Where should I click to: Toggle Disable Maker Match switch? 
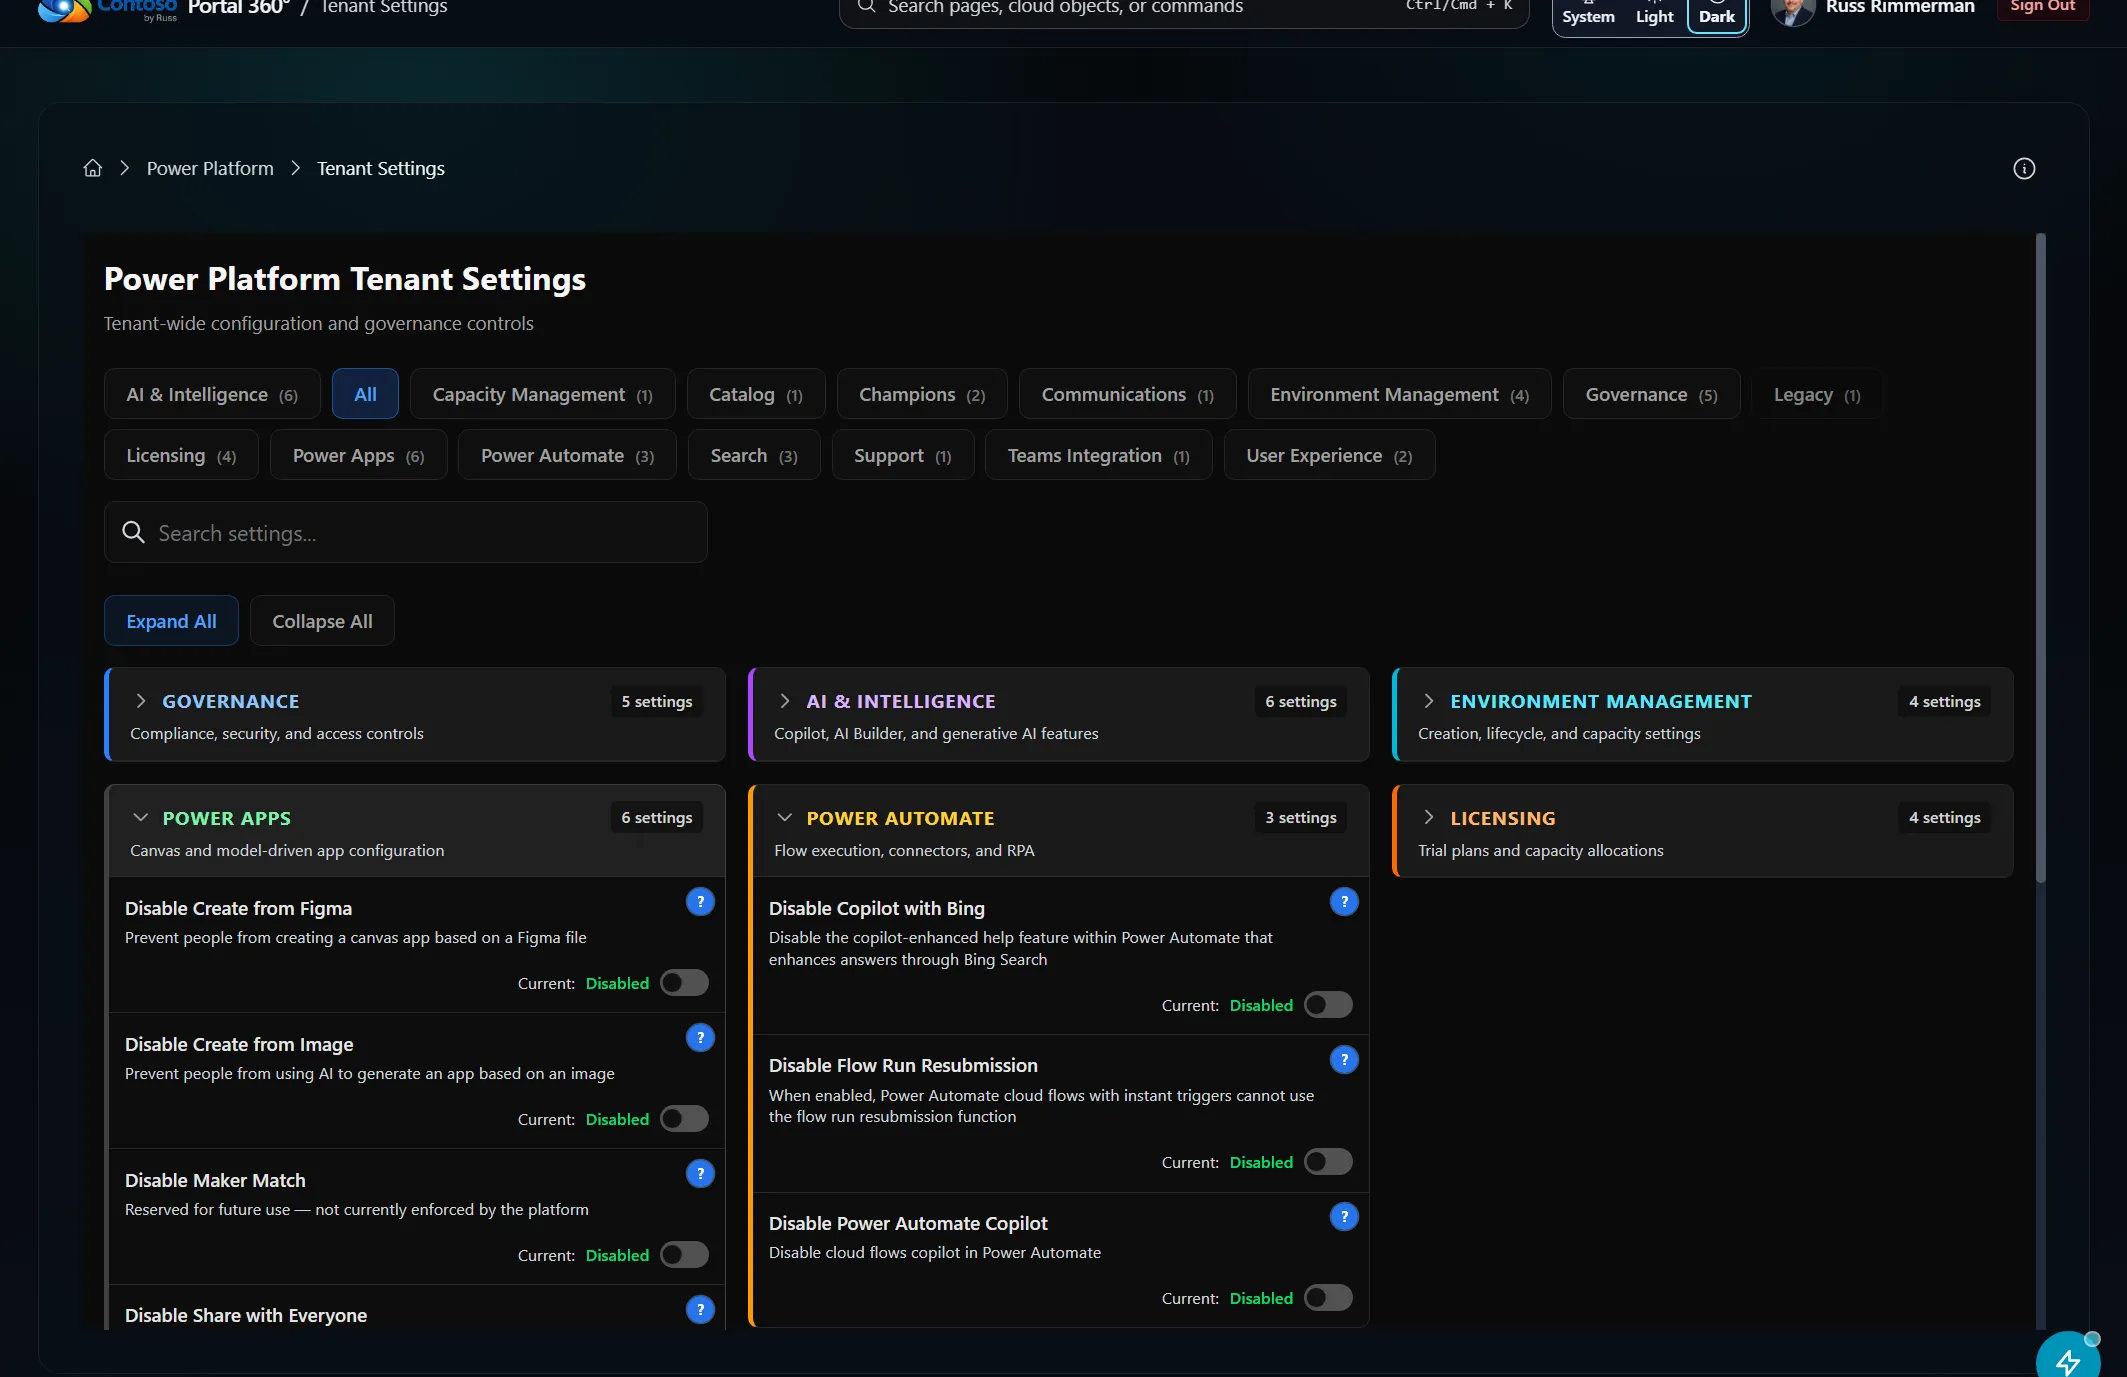[x=684, y=1255]
